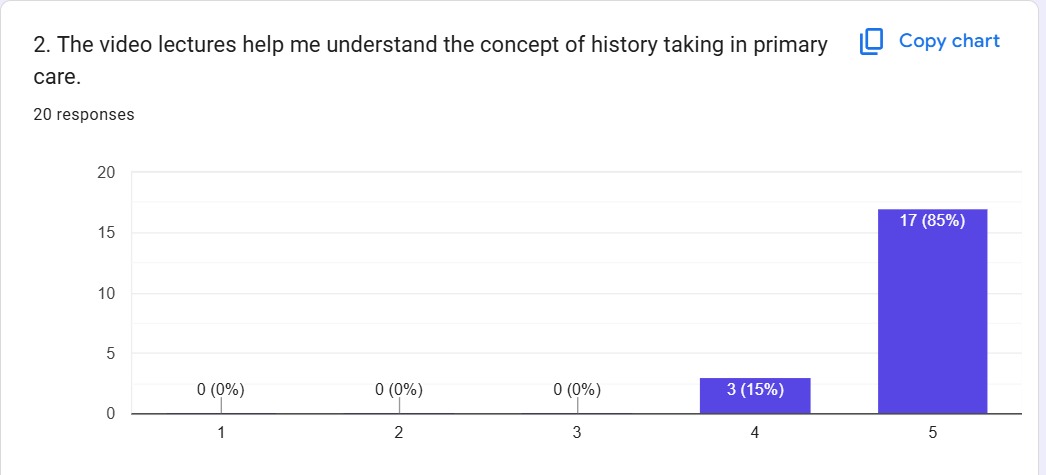Click the x-axis label 5
The width and height of the screenshot is (1046, 475).
933,433
